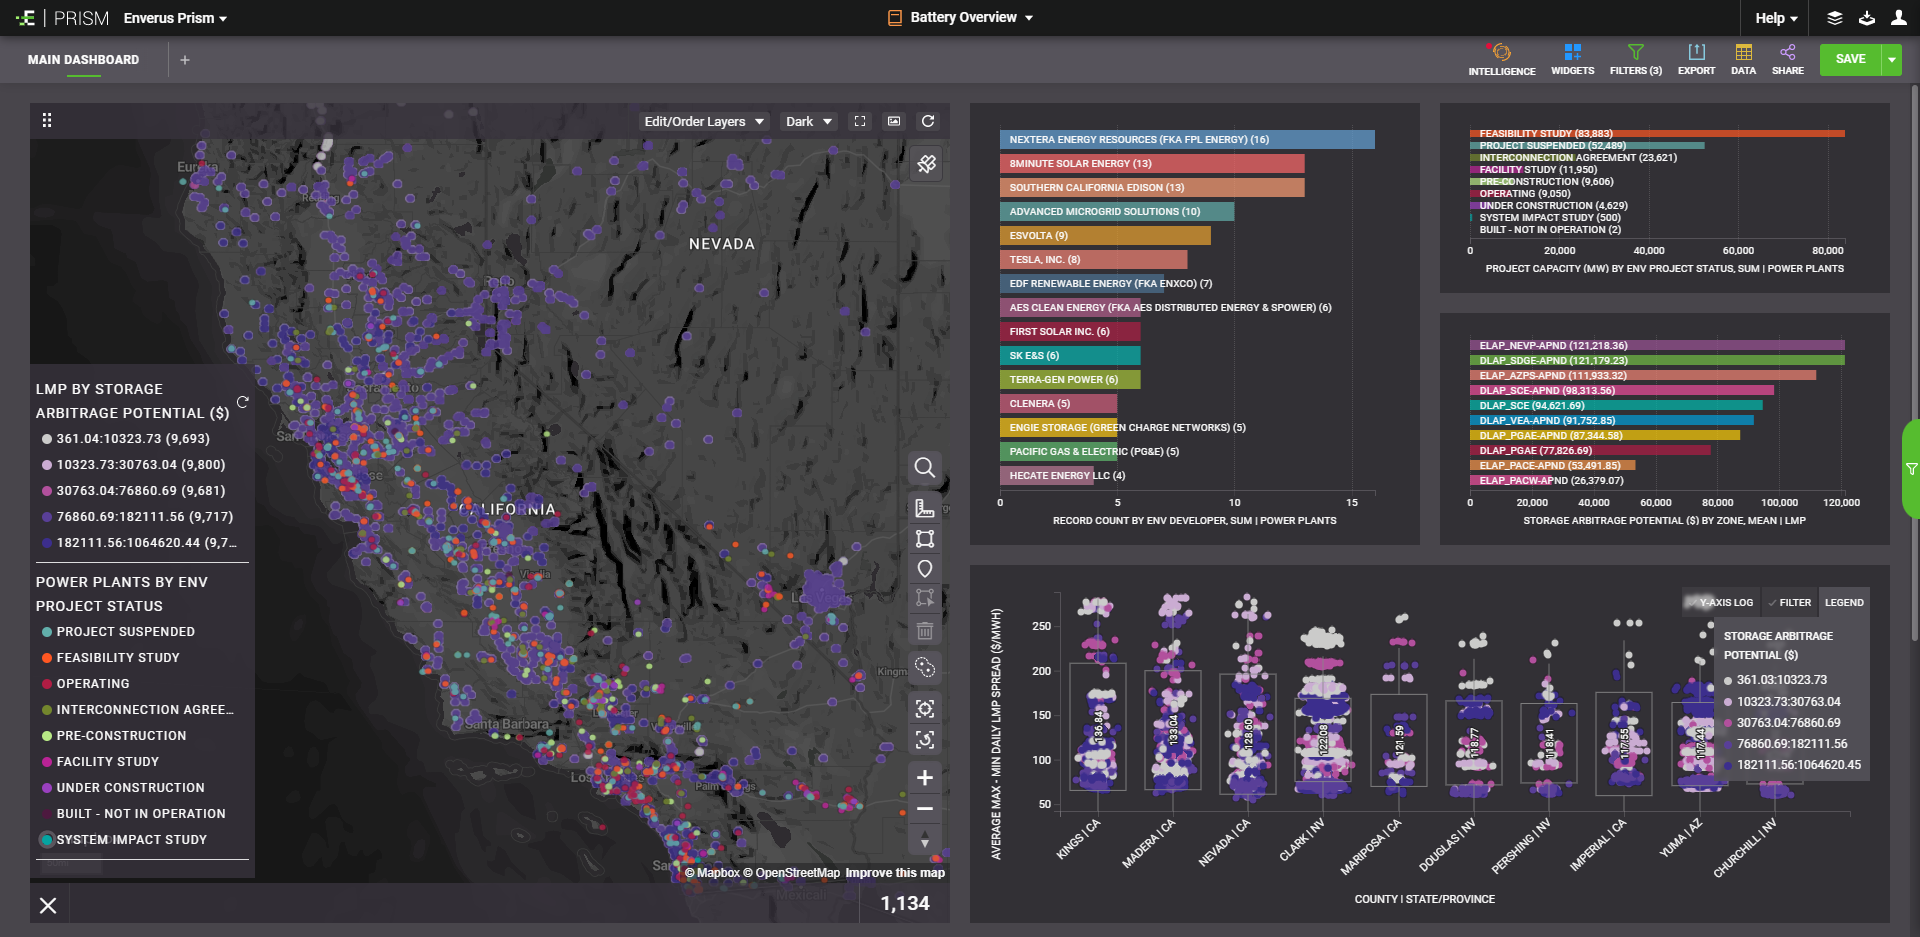1920x937 pixels.
Task: Expand the Edit/Order Layers dropdown
Action: pyautogui.click(x=704, y=121)
